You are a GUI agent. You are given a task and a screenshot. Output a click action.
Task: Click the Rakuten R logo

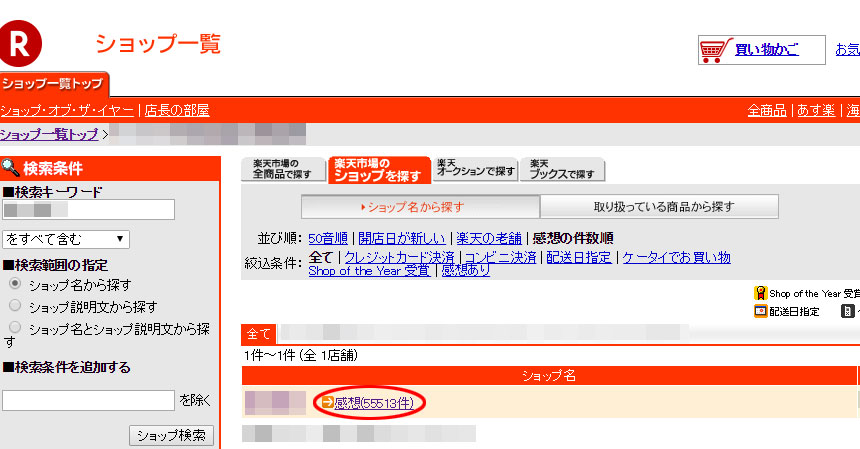(20, 43)
